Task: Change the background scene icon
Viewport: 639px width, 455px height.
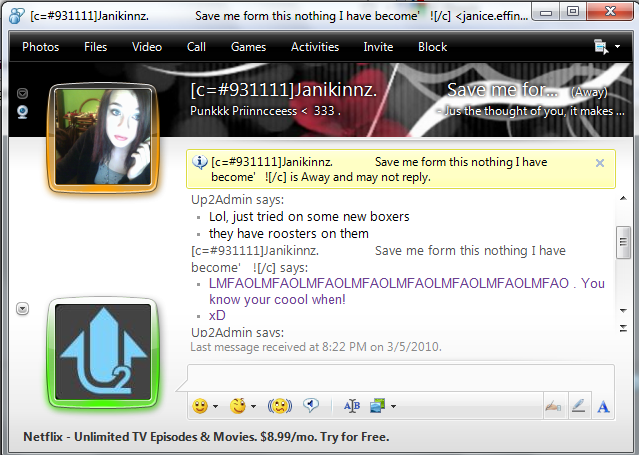Action: (x=377, y=406)
